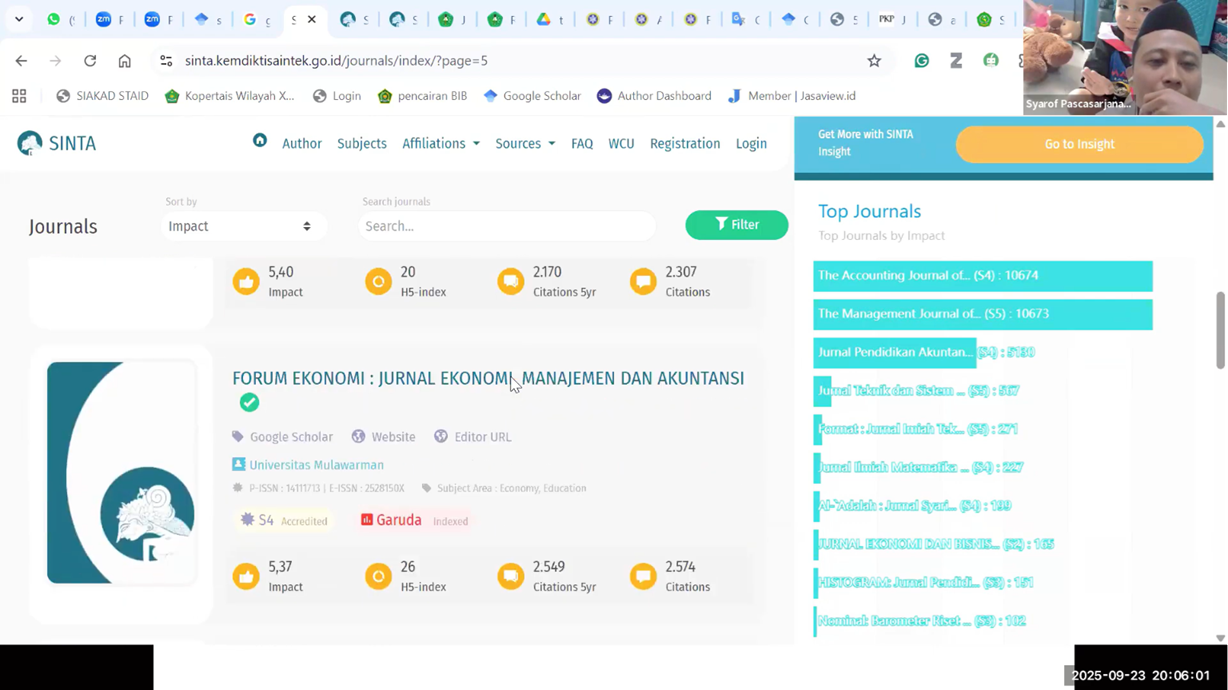Viewport: 1228px width, 690px height.
Task: Open pencairan BIB bookmark
Action: pyautogui.click(x=422, y=96)
